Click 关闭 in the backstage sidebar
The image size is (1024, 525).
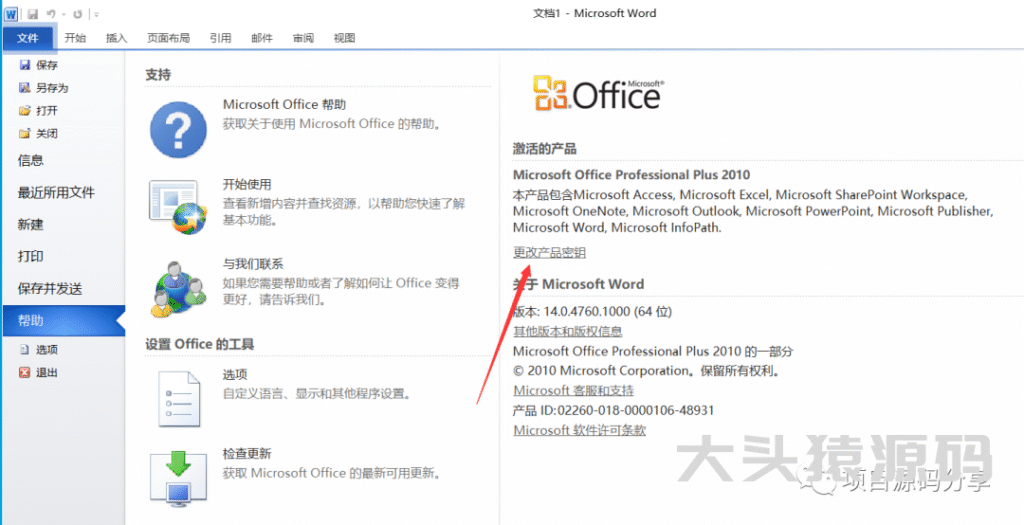click(x=39, y=133)
